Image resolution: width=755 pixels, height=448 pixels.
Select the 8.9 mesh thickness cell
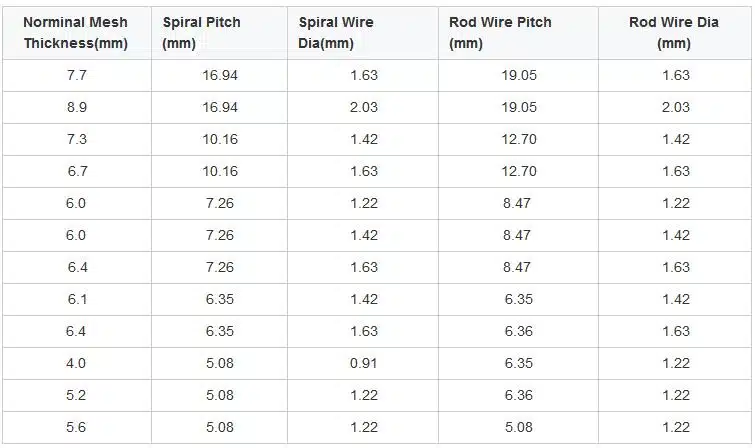pos(77,107)
